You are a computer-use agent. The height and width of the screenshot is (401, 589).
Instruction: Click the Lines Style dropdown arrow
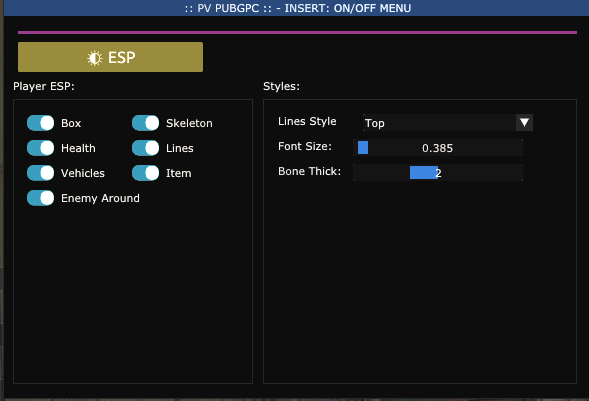524,123
